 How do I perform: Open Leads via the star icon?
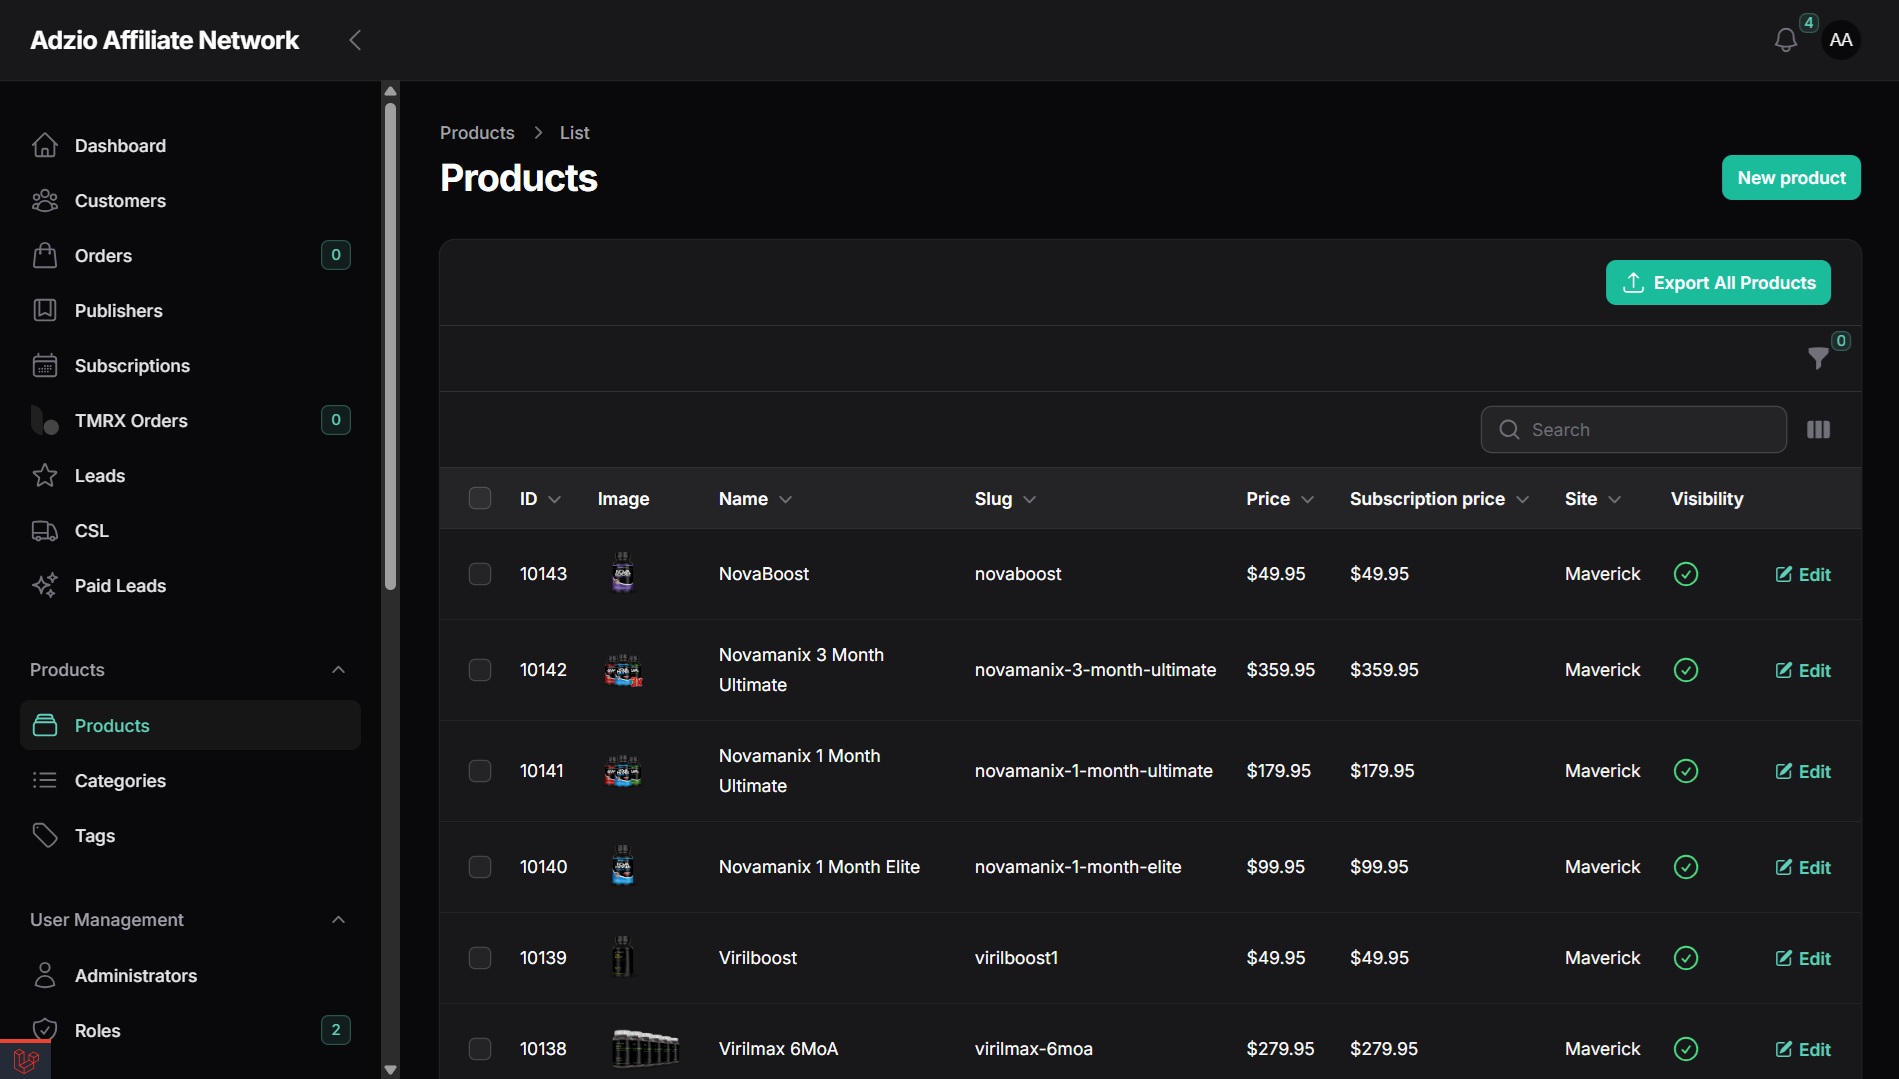[x=45, y=476]
